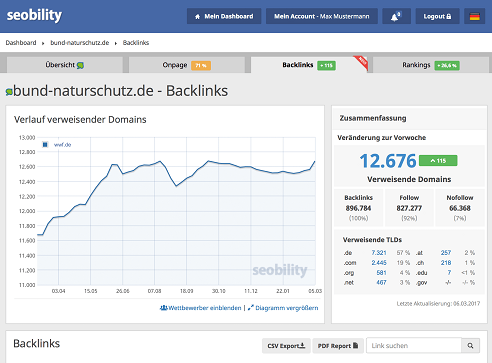Viewport: 492px width, 363px height.
Task: Open the notifications bell
Action: 396,16
